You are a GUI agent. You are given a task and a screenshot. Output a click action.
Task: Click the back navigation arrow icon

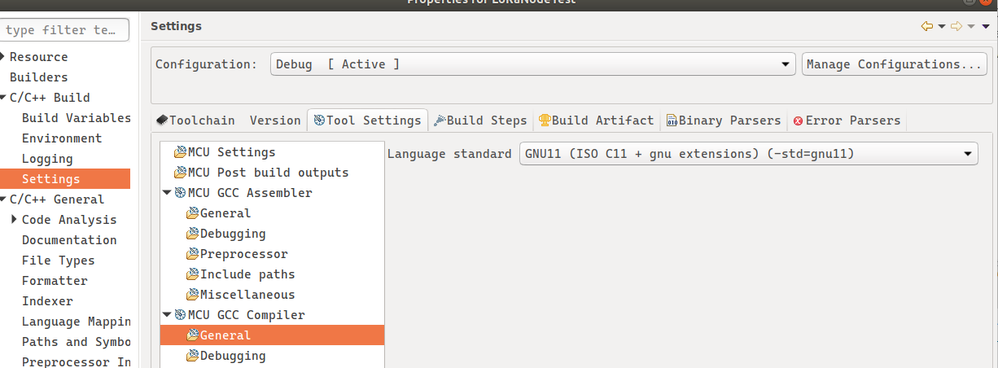pos(927,26)
